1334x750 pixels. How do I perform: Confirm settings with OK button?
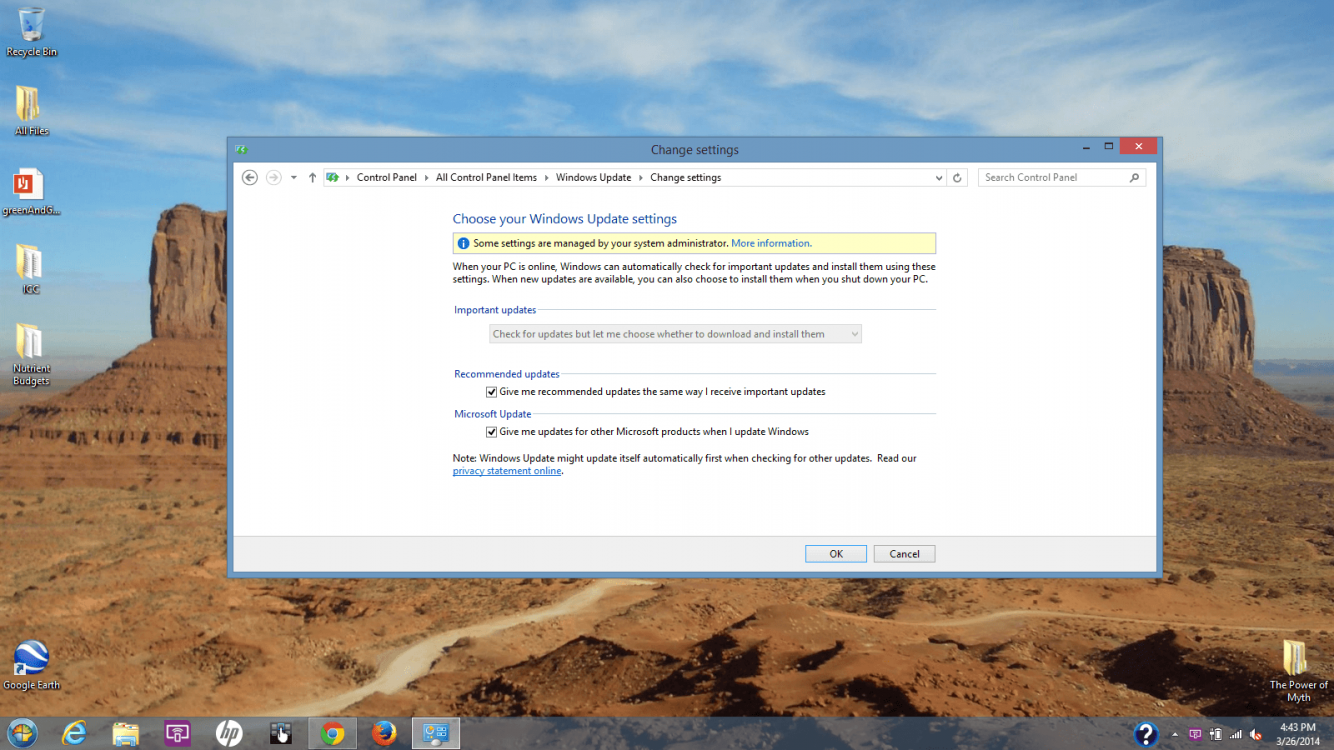[836, 554]
